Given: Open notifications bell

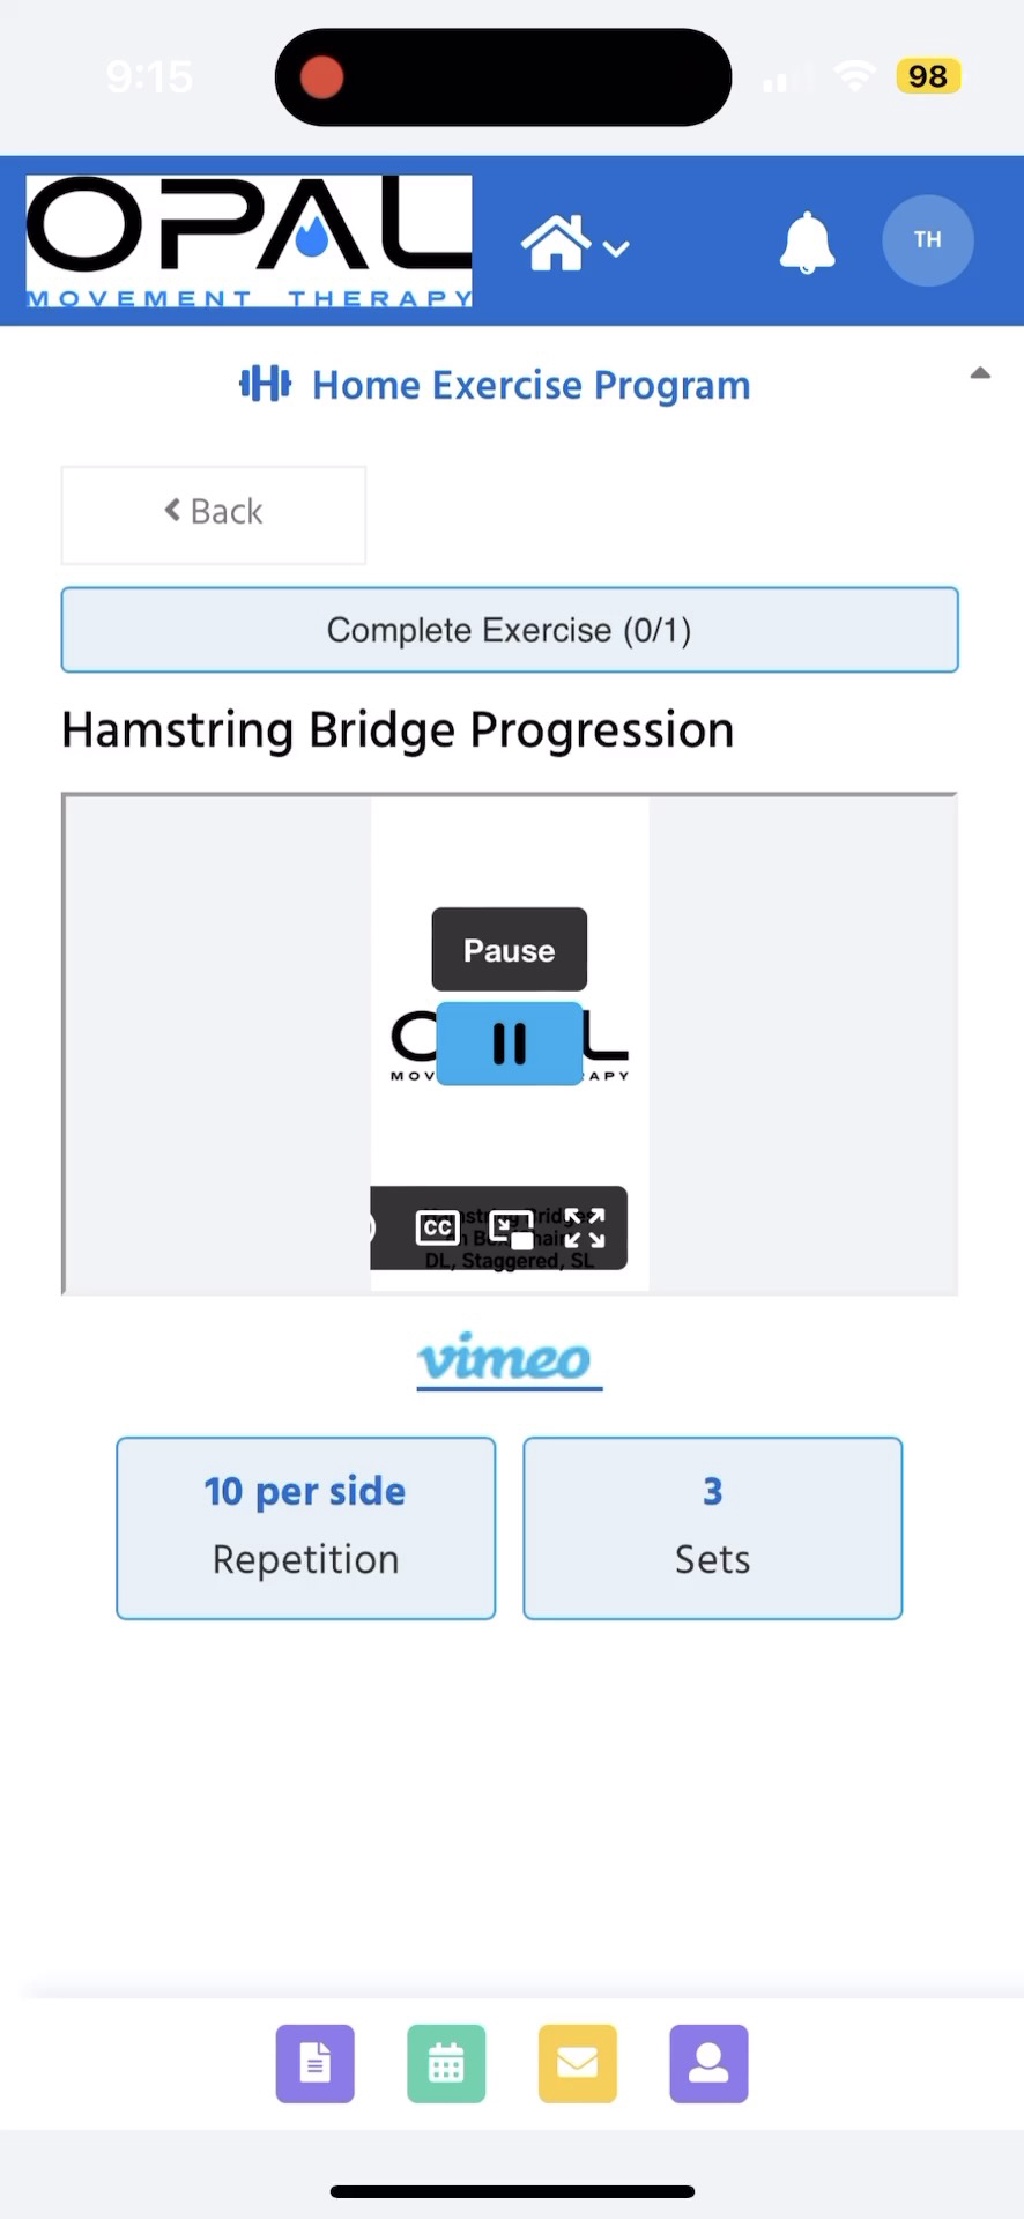Looking at the screenshot, I should point(807,242).
